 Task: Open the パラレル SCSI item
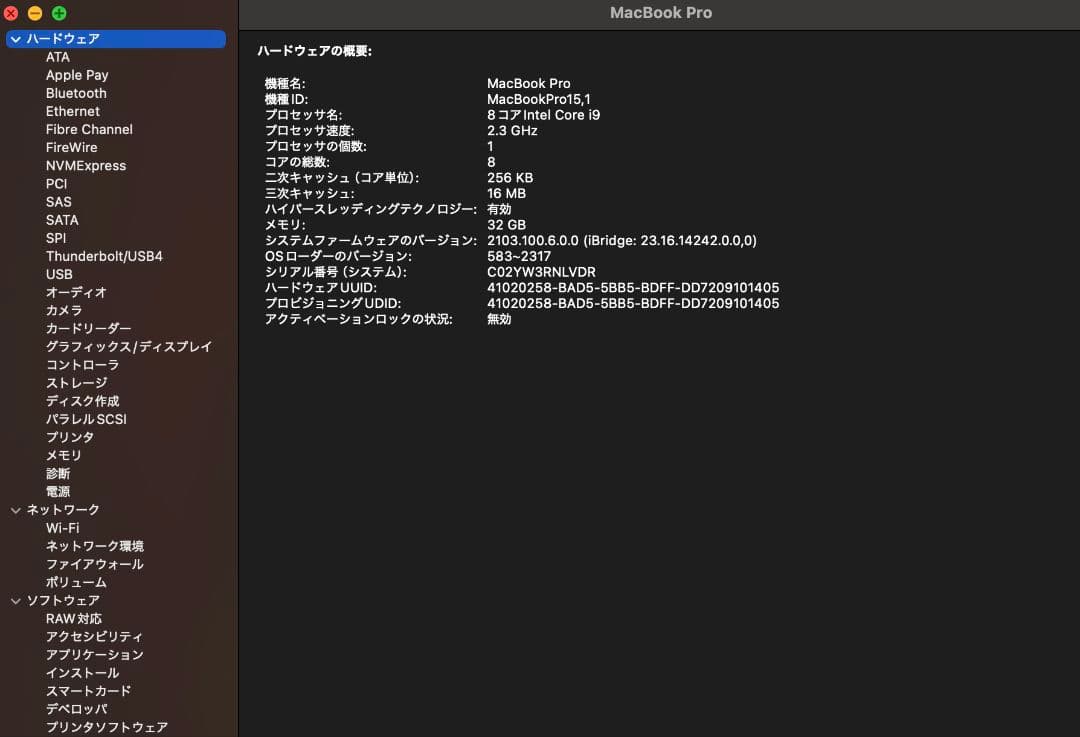tap(86, 419)
